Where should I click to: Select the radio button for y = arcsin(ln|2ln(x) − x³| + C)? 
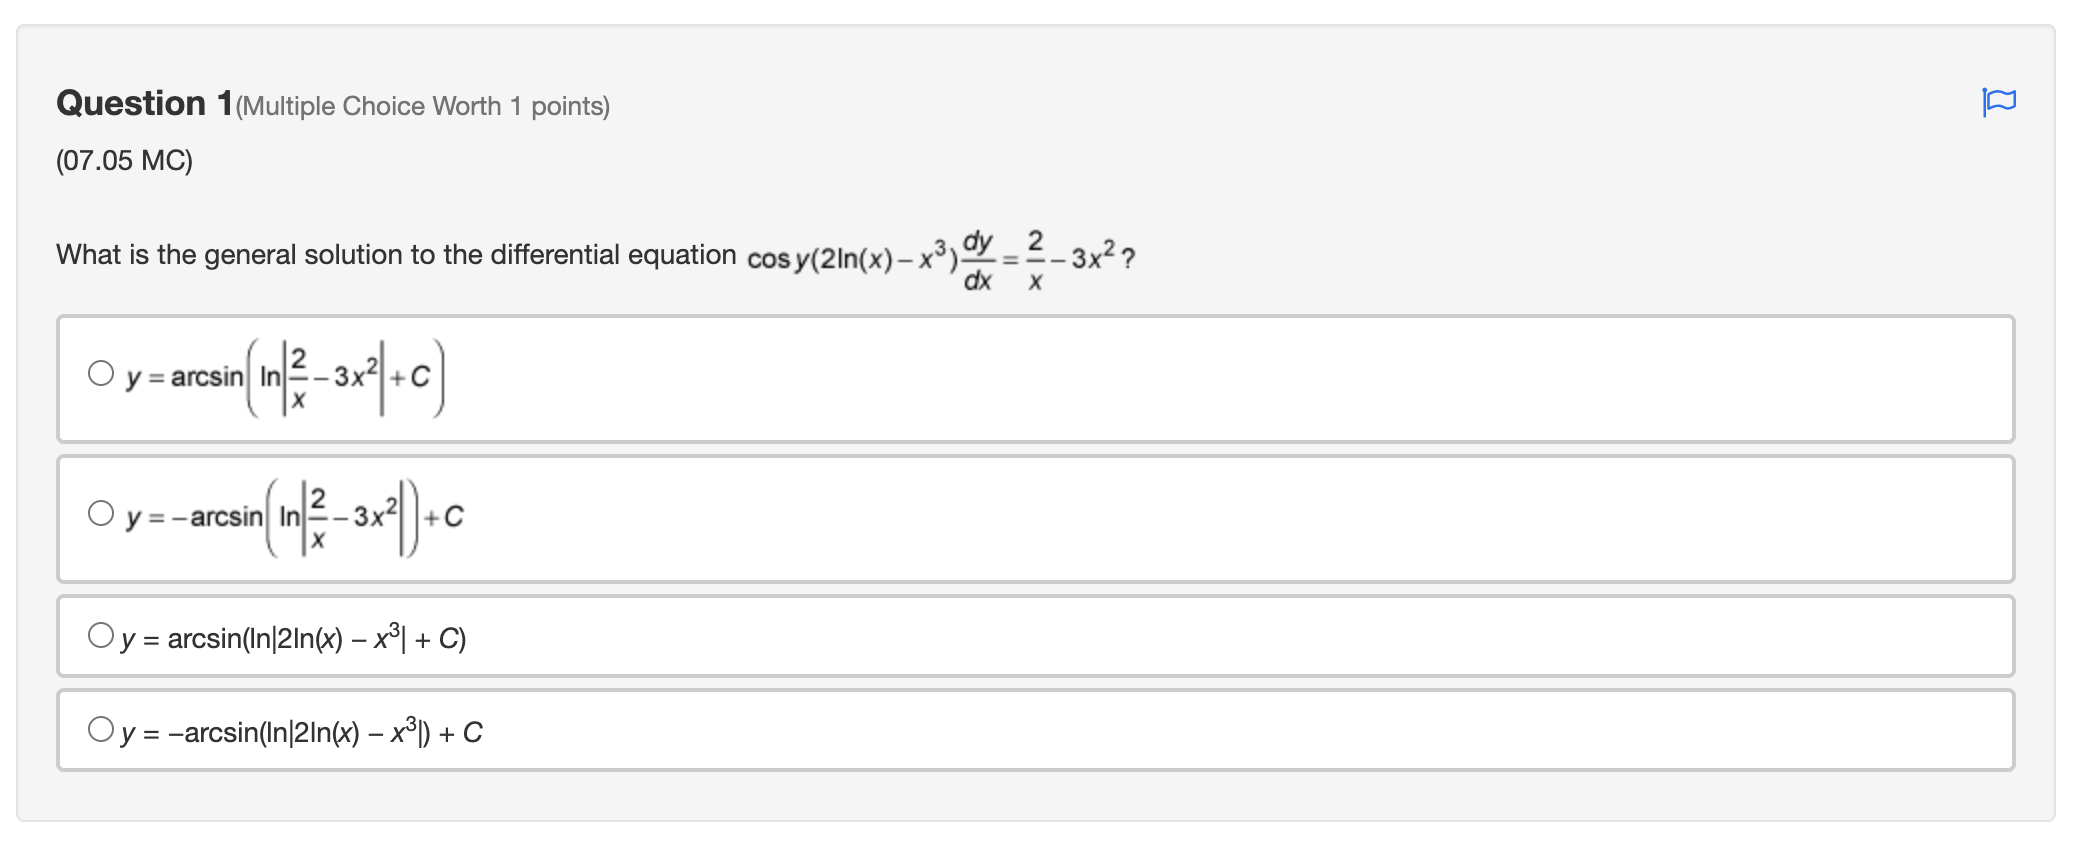(x=101, y=636)
